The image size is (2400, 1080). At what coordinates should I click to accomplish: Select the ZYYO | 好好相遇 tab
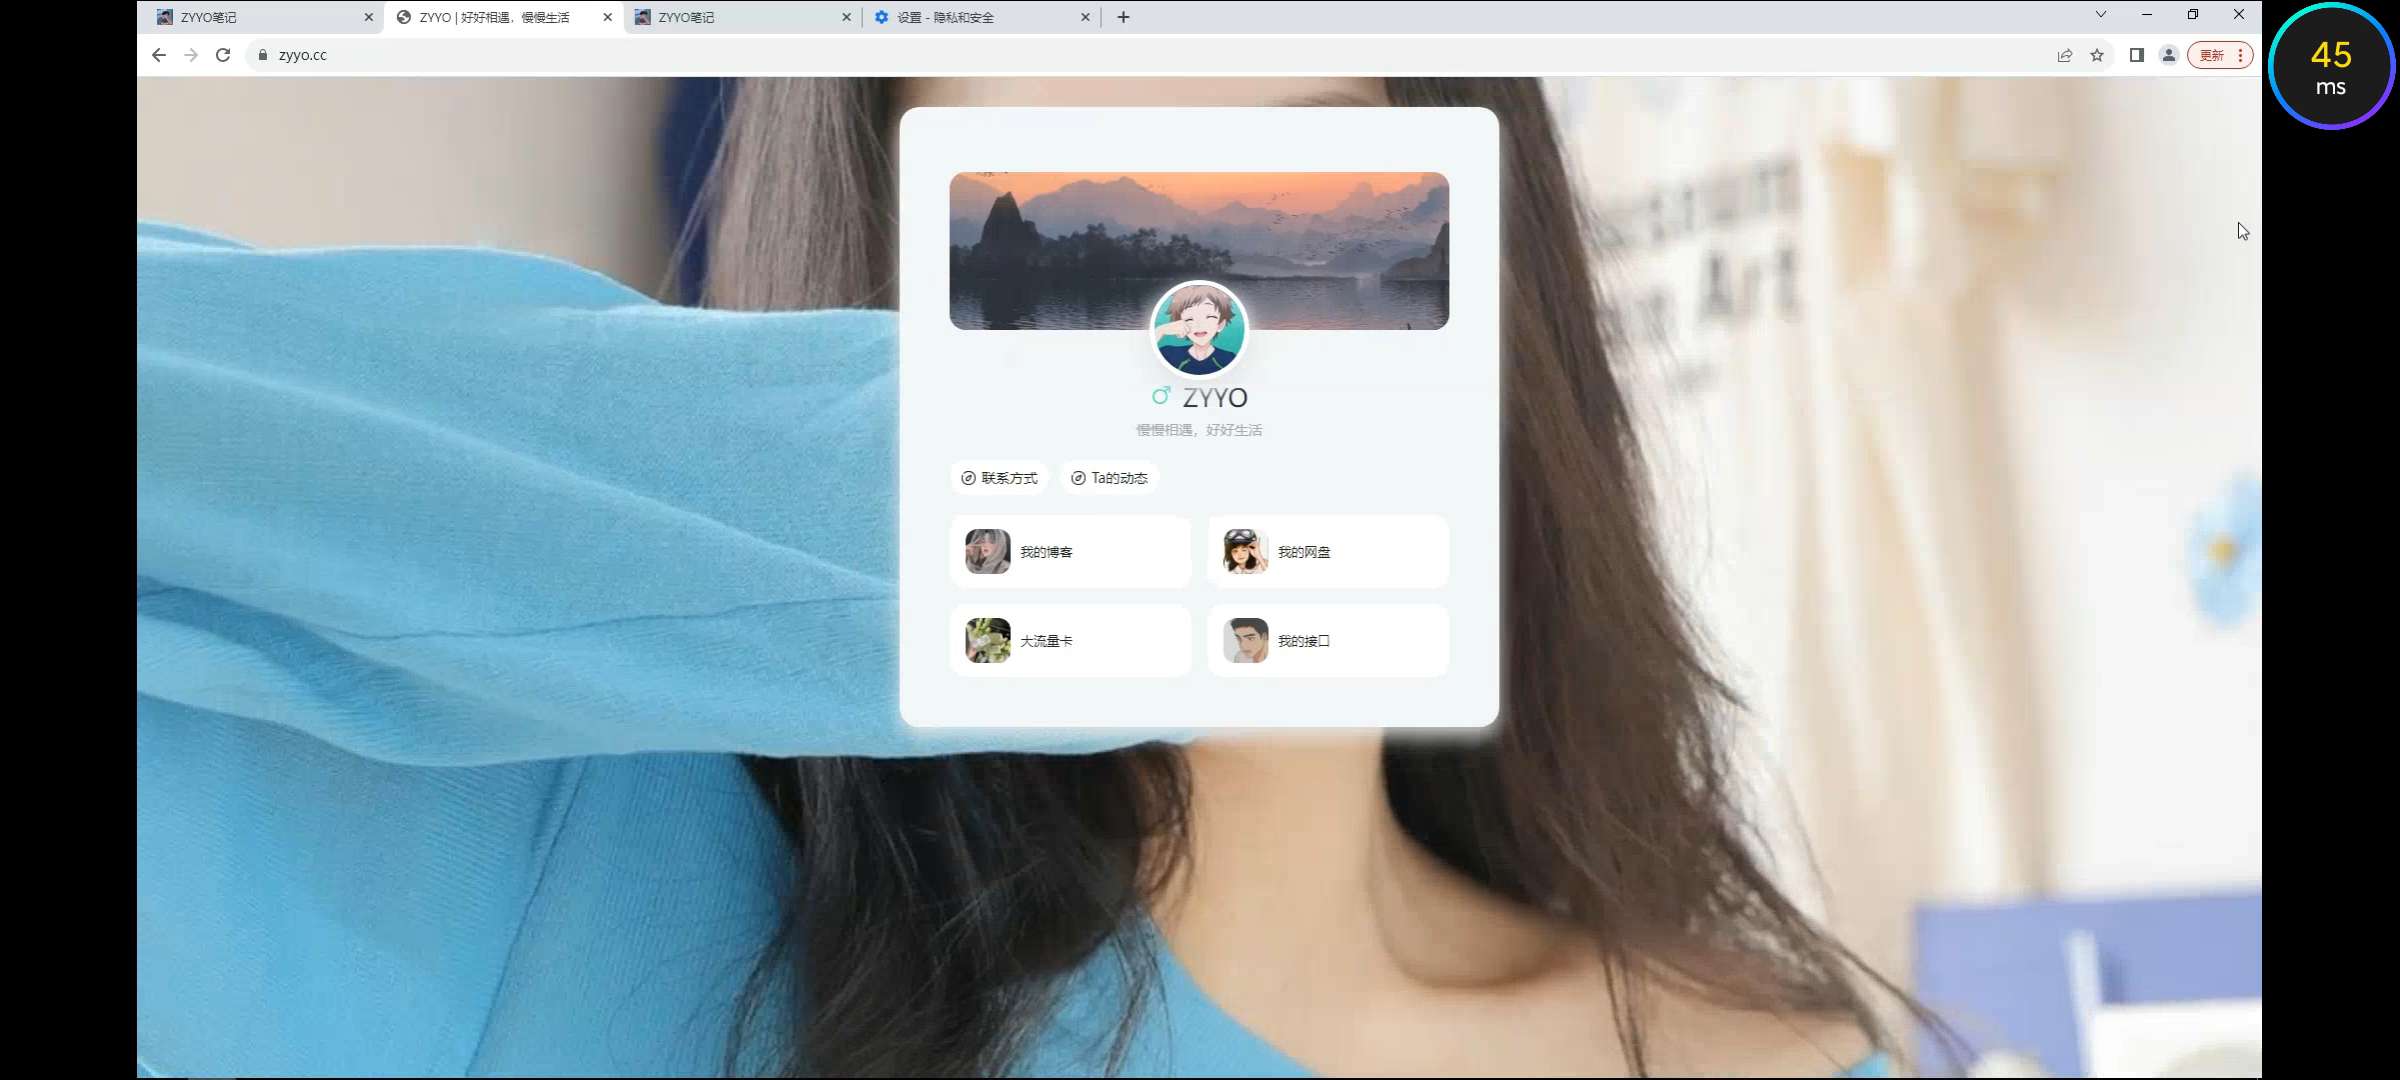pyautogui.click(x=504, y=17)
